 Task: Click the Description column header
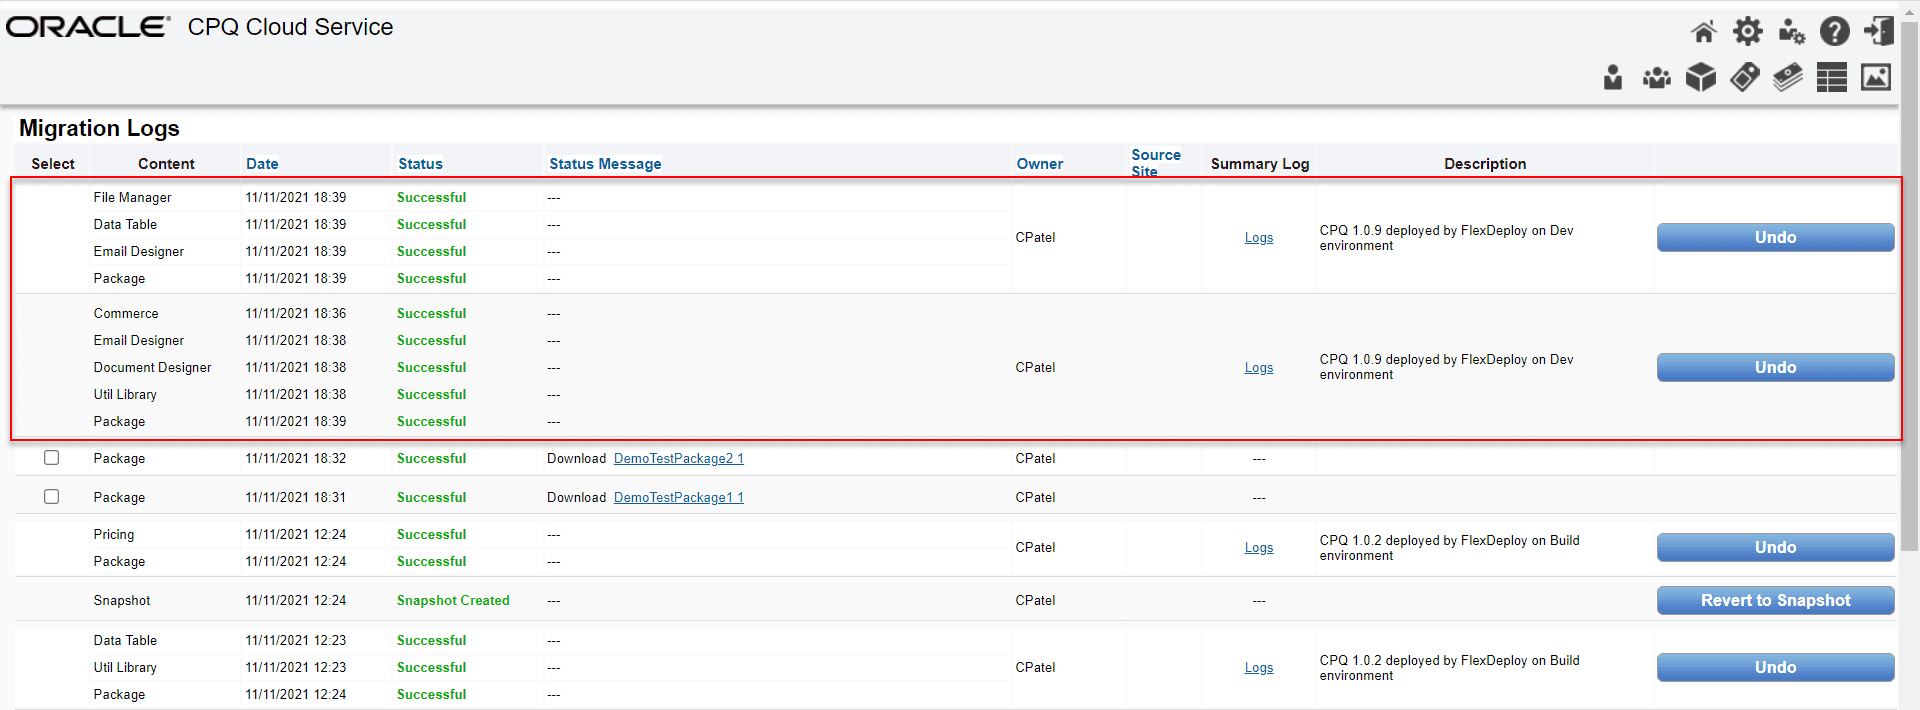click(1485, 164)
